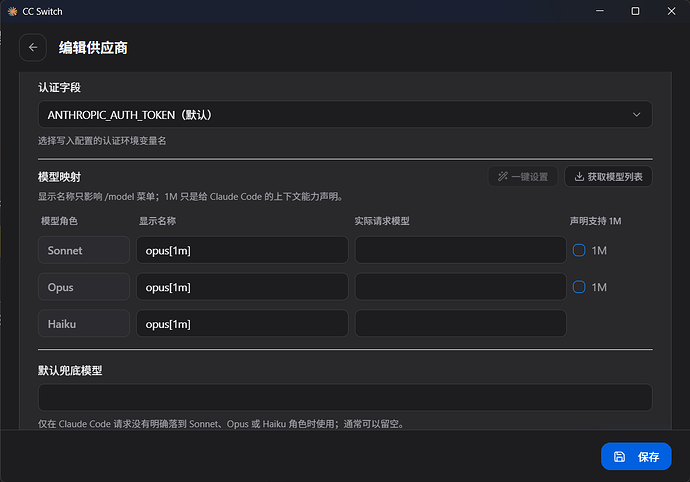Screen dimensions: 690x482
Task: Focus the Haiku display name field
Action: (x=242, y=324)
